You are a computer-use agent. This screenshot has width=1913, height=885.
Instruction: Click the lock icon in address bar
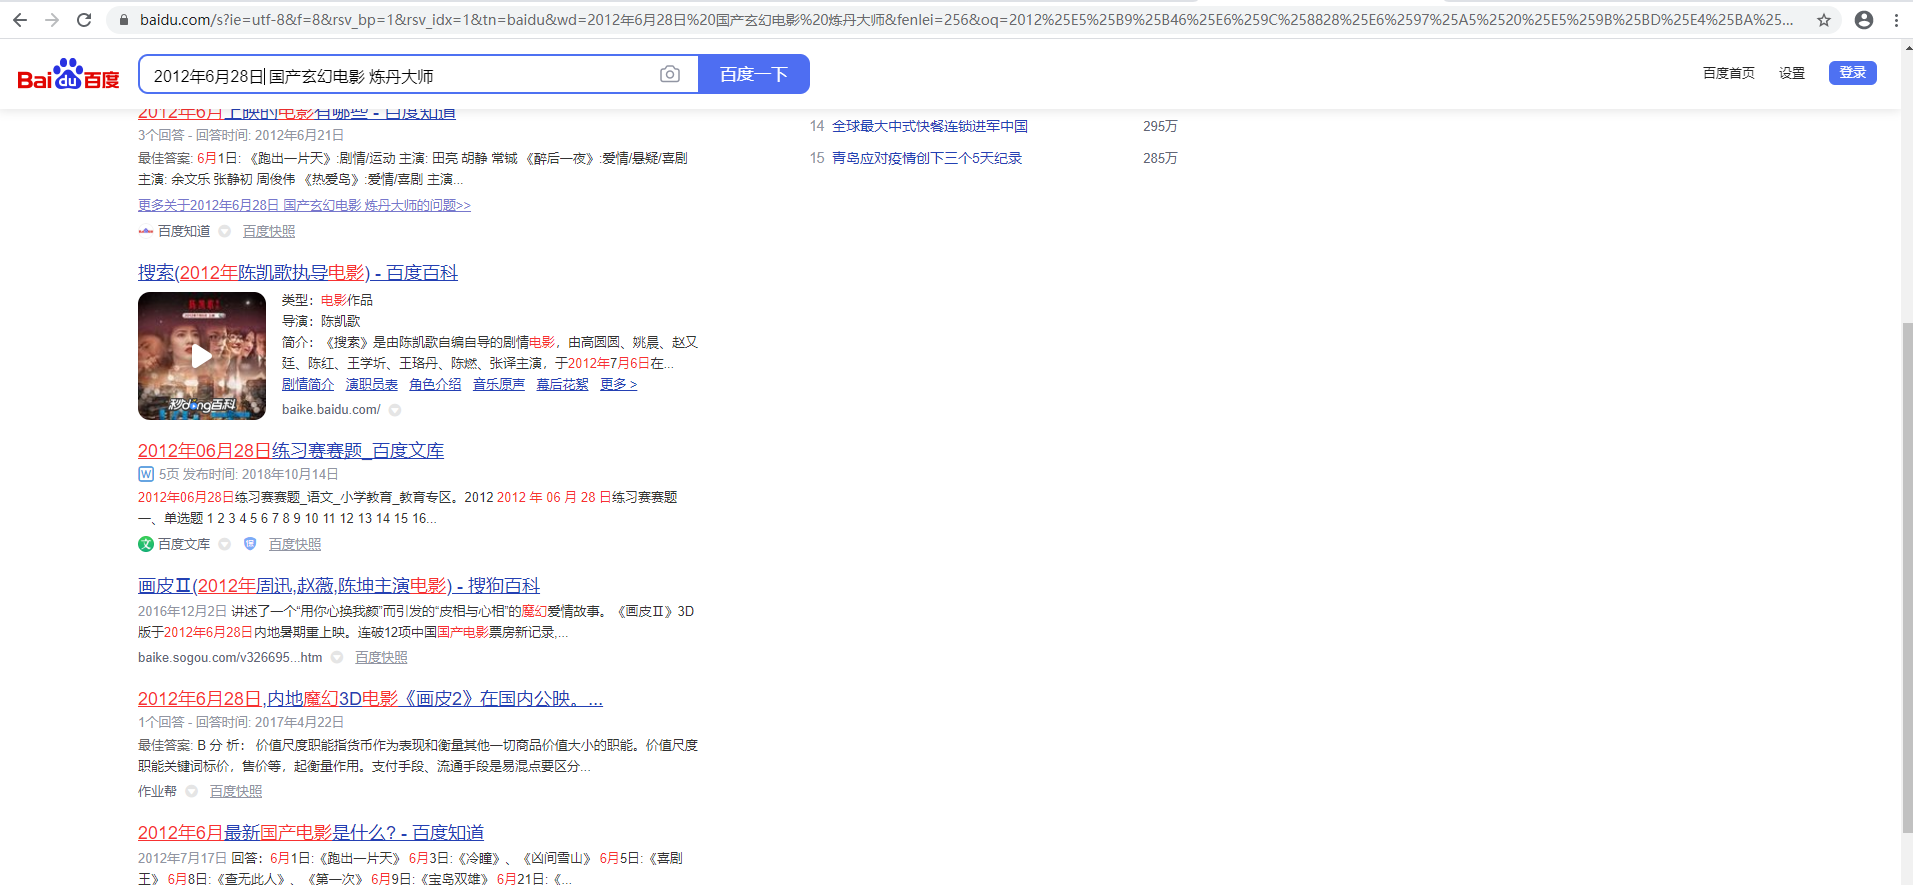(124, 20)
